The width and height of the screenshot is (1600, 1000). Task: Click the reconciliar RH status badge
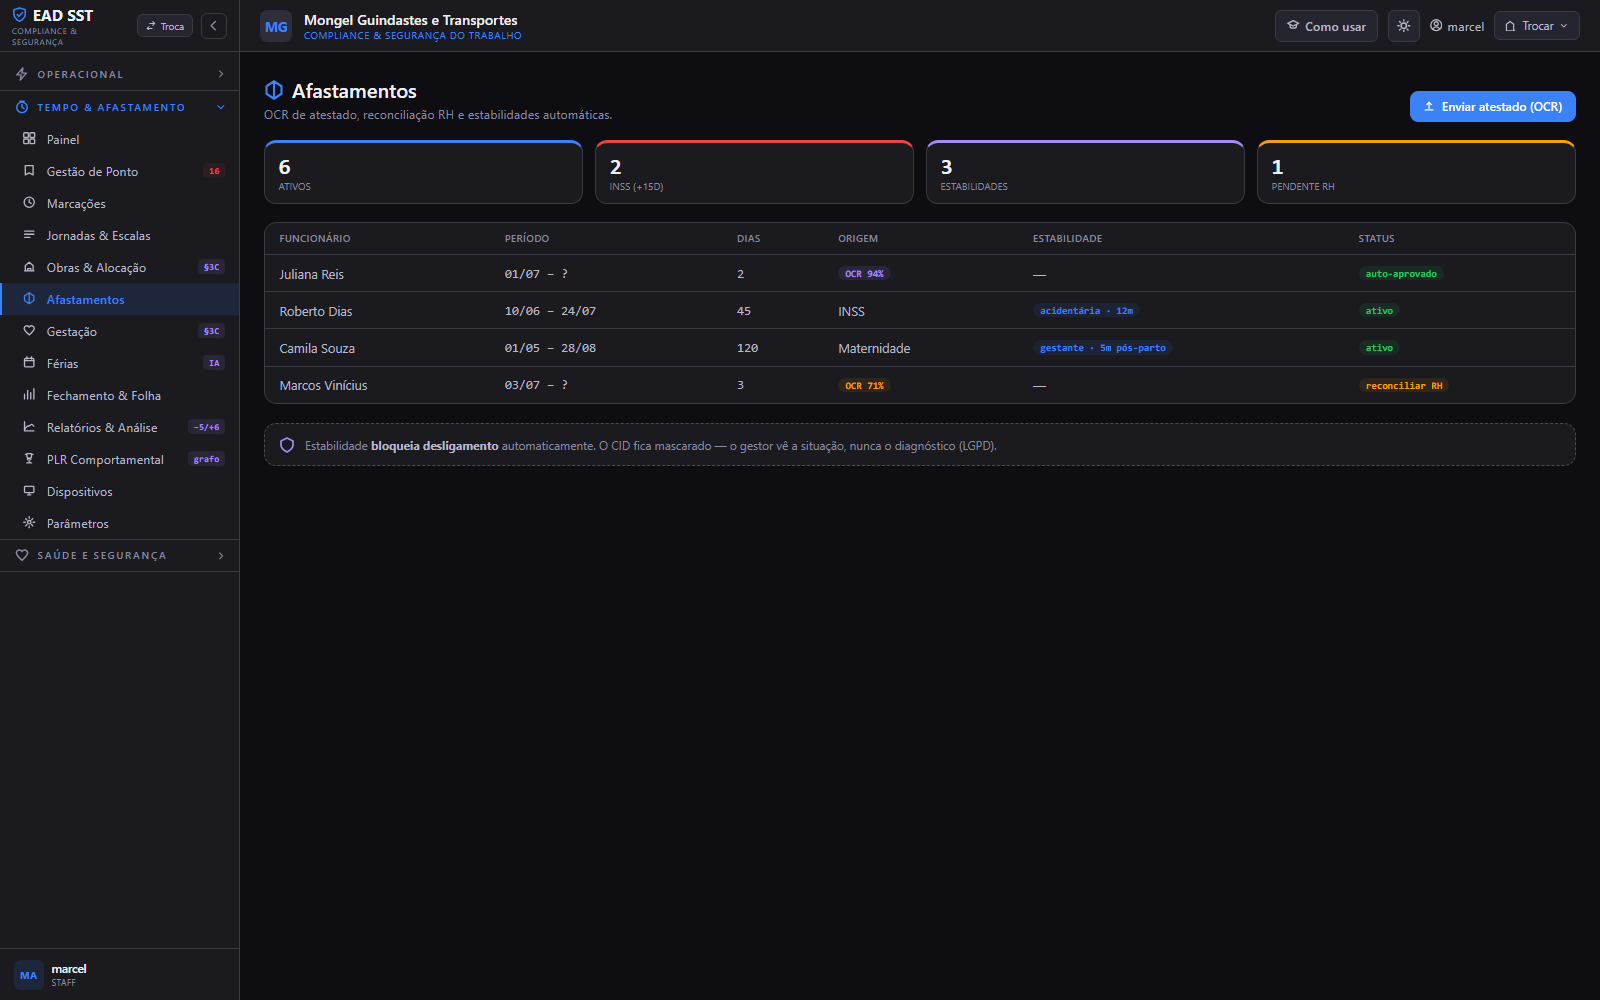coord(1404,385)
